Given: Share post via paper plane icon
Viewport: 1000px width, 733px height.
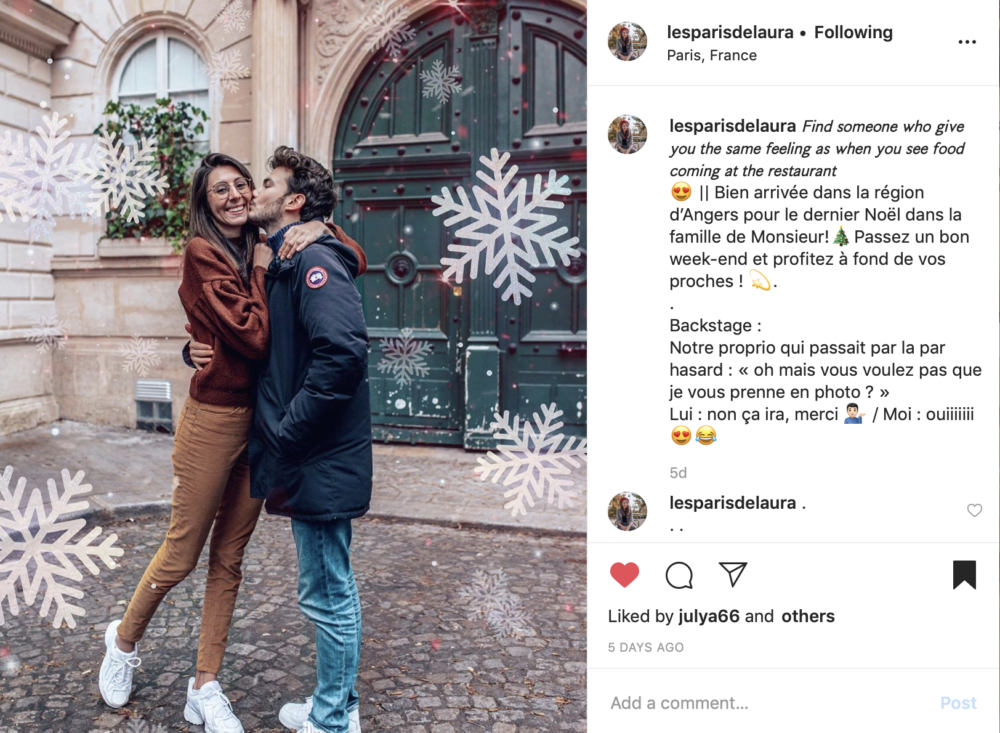Looking at the screenshot, I should click(x=733, y=574).
